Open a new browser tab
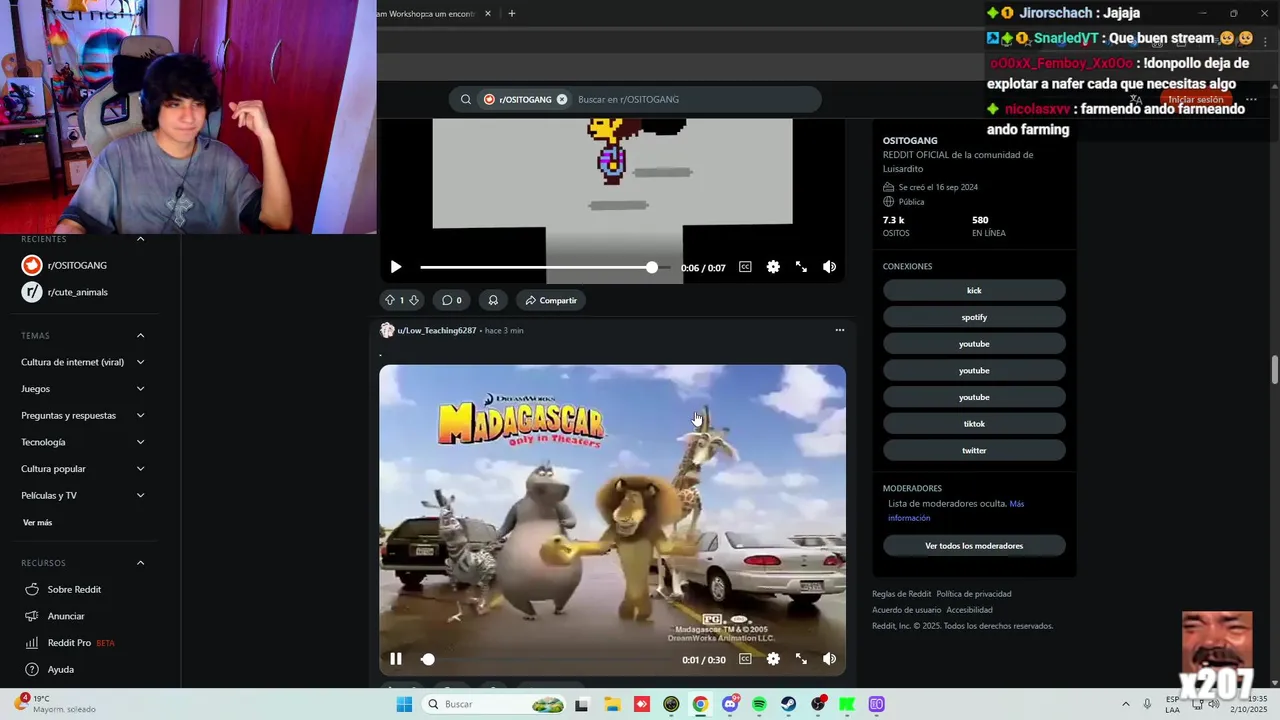 click(512, 14)
